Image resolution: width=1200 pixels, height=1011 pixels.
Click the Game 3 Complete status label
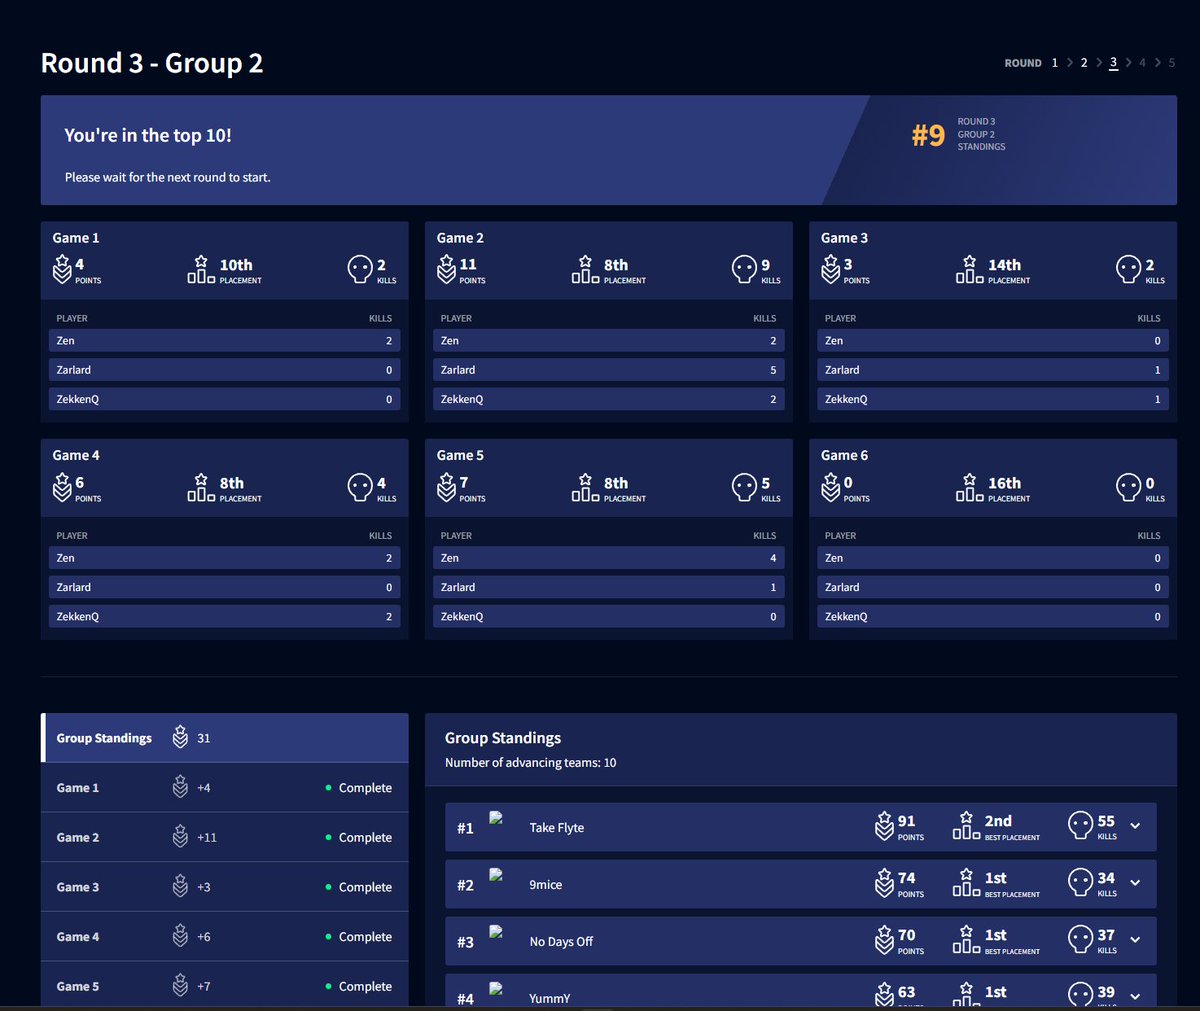pyautogui.click(x=365, y=887)
